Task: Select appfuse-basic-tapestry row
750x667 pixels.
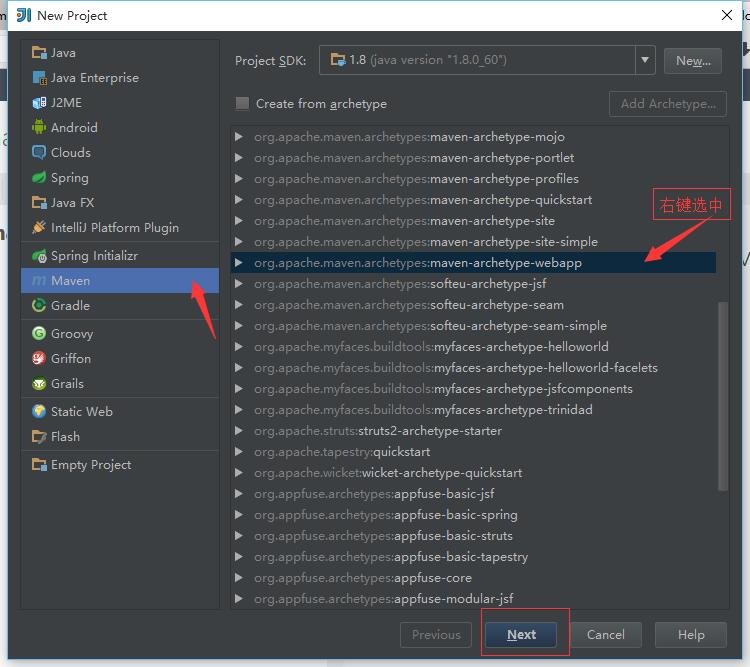Action: (x=473, y=557)
